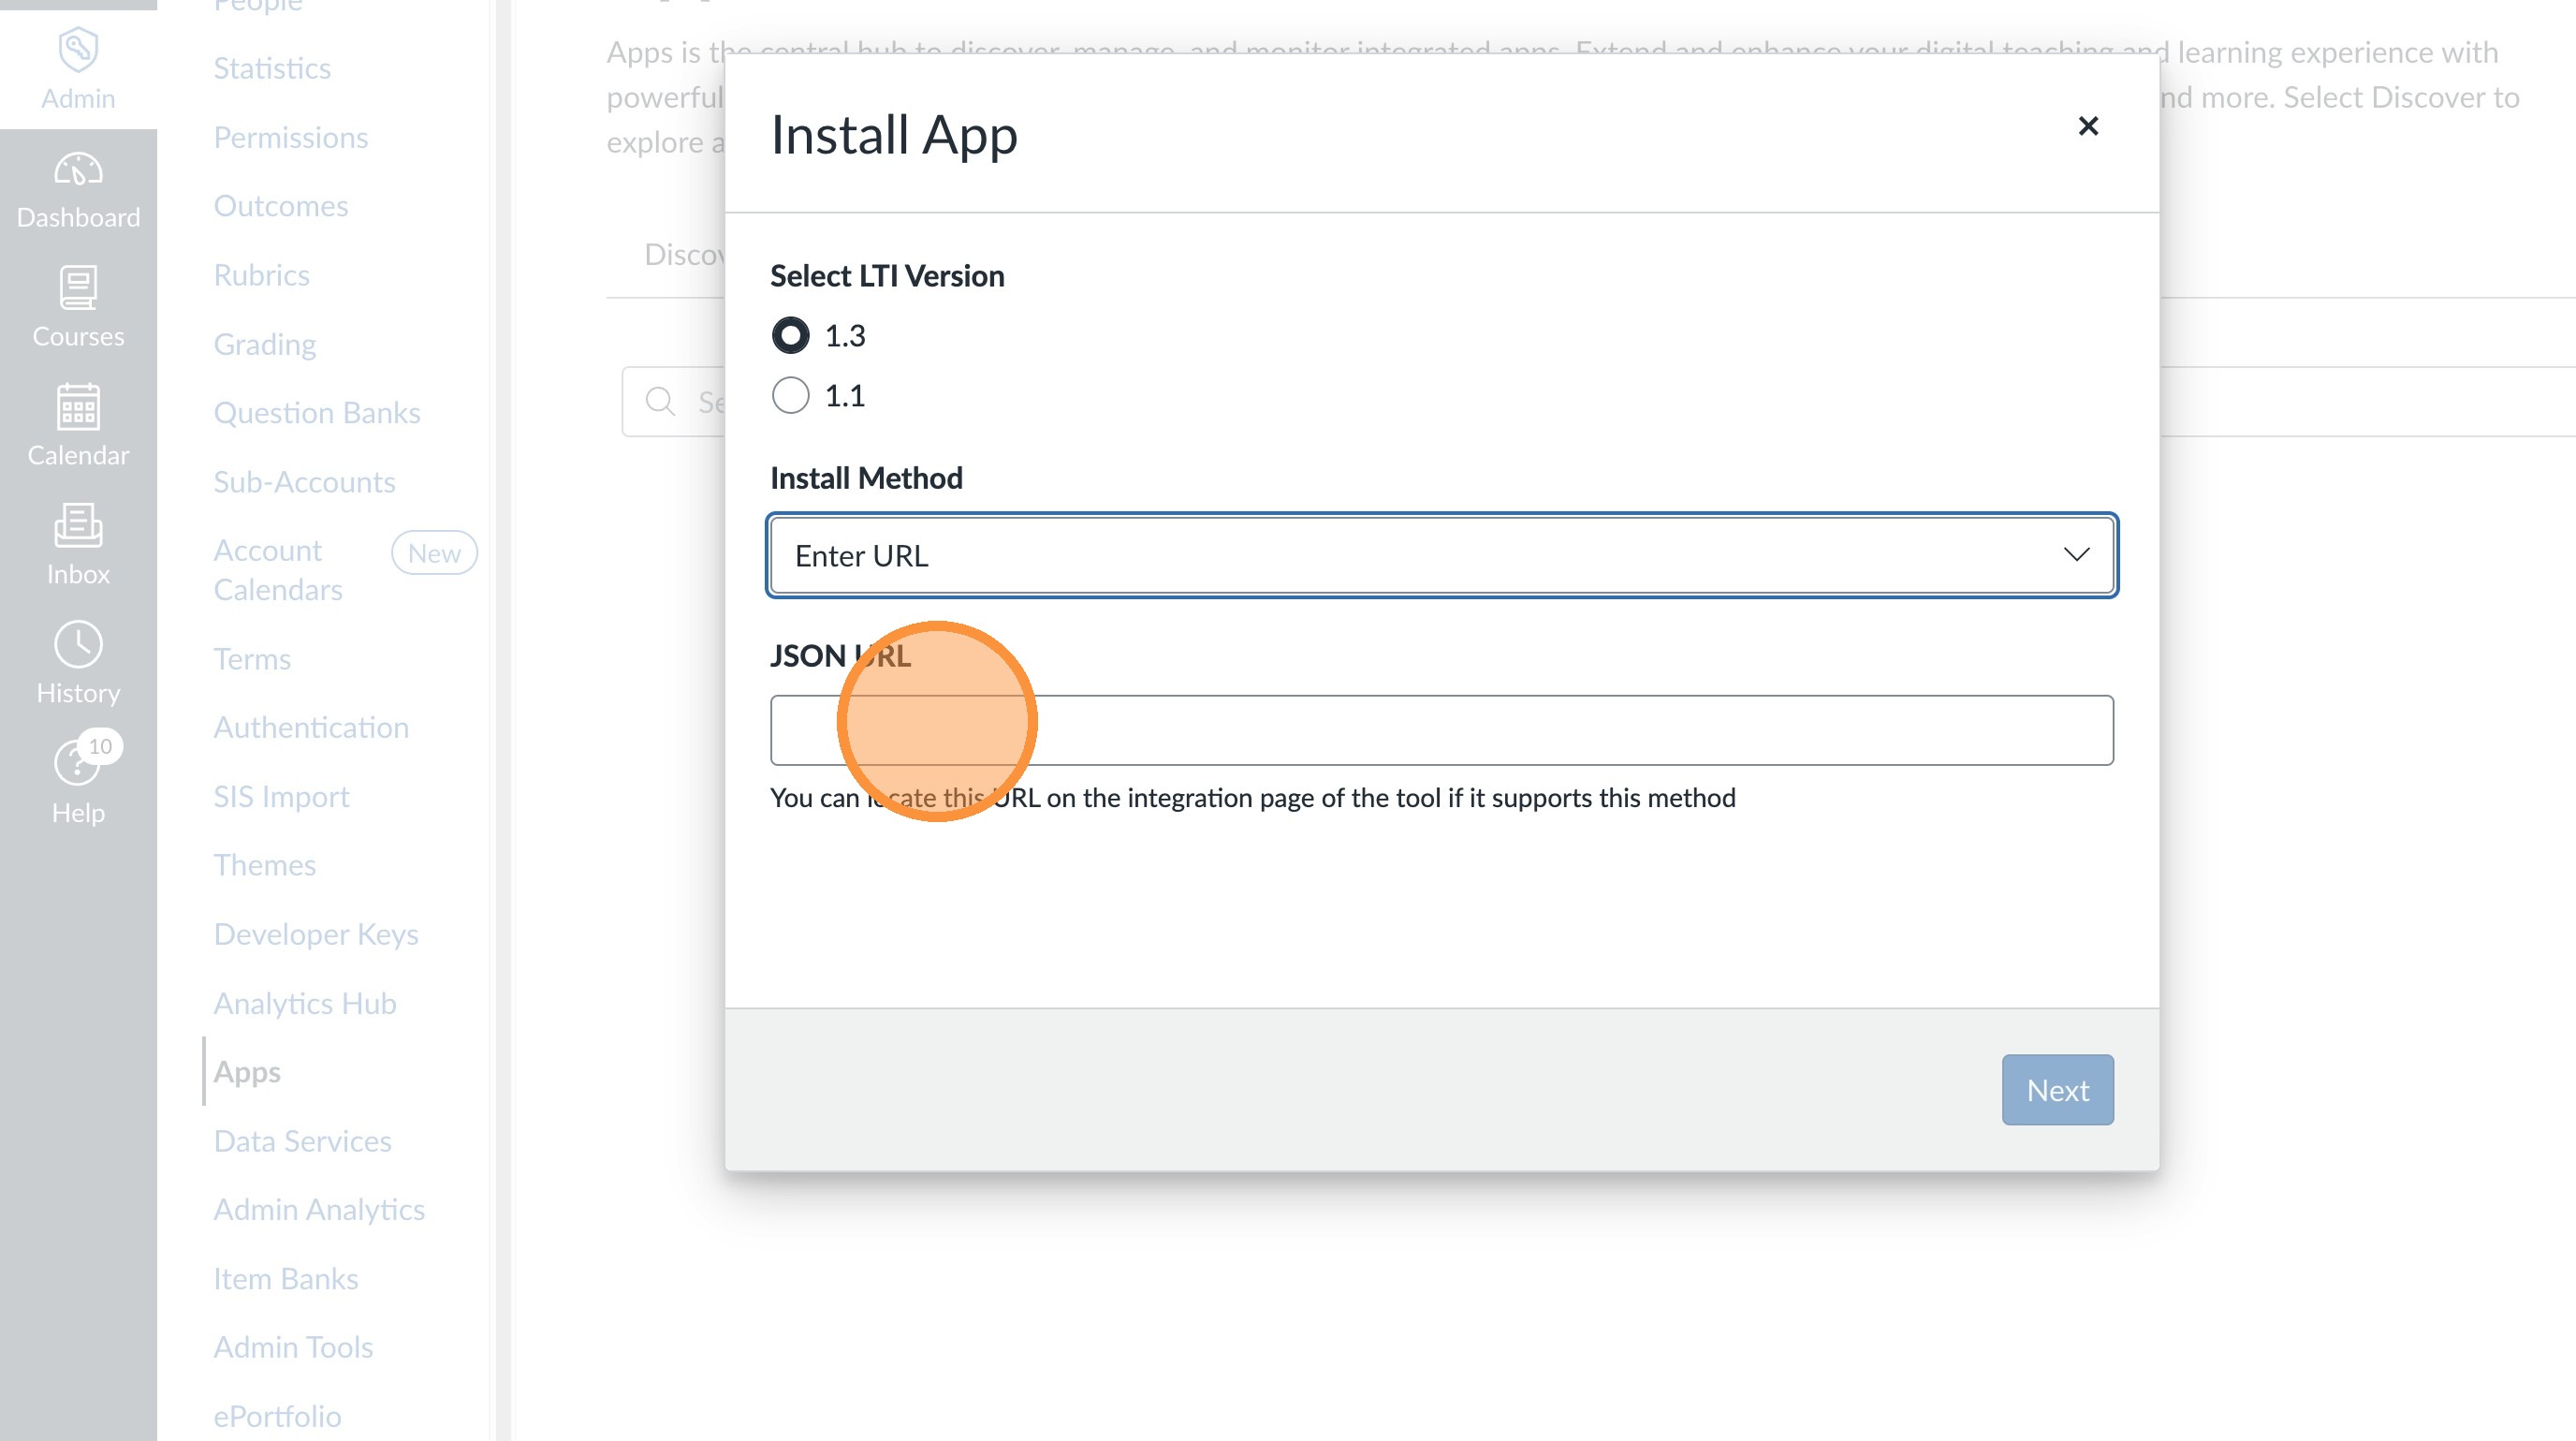This screenshot has width=2576, height=1441.
Task: Navigate to Sub-Accounts
Action: coord(304,482)
